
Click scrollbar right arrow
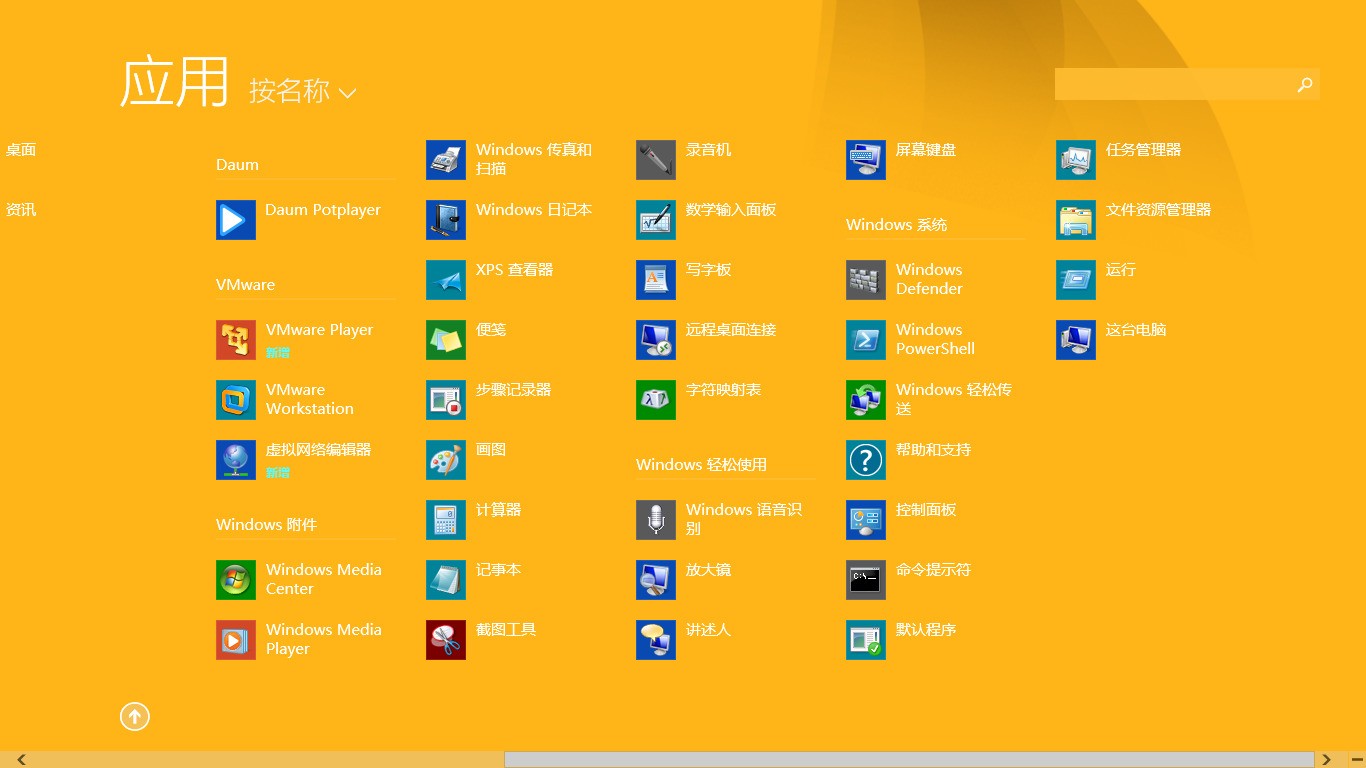[1327, 760]
